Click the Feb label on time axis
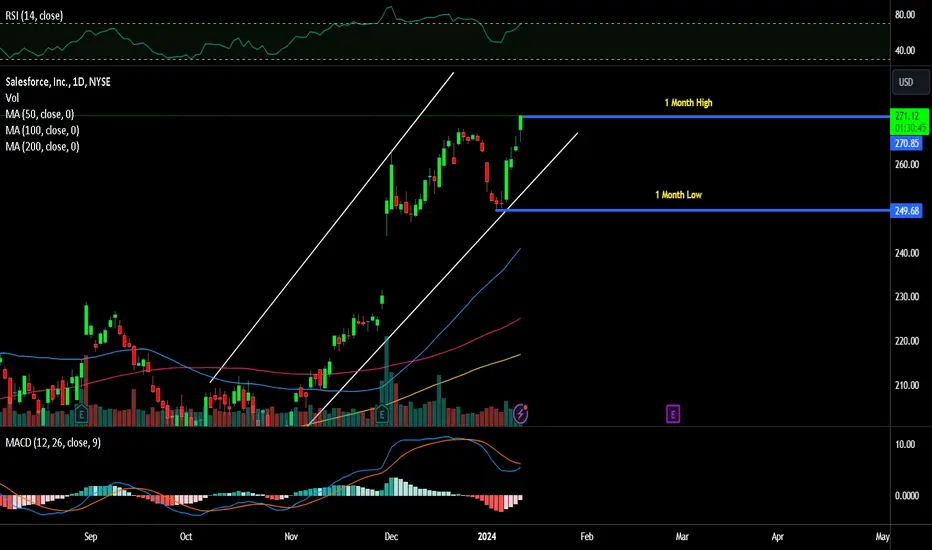The height and width of the screenshot is (550, 932). point(587,537)
